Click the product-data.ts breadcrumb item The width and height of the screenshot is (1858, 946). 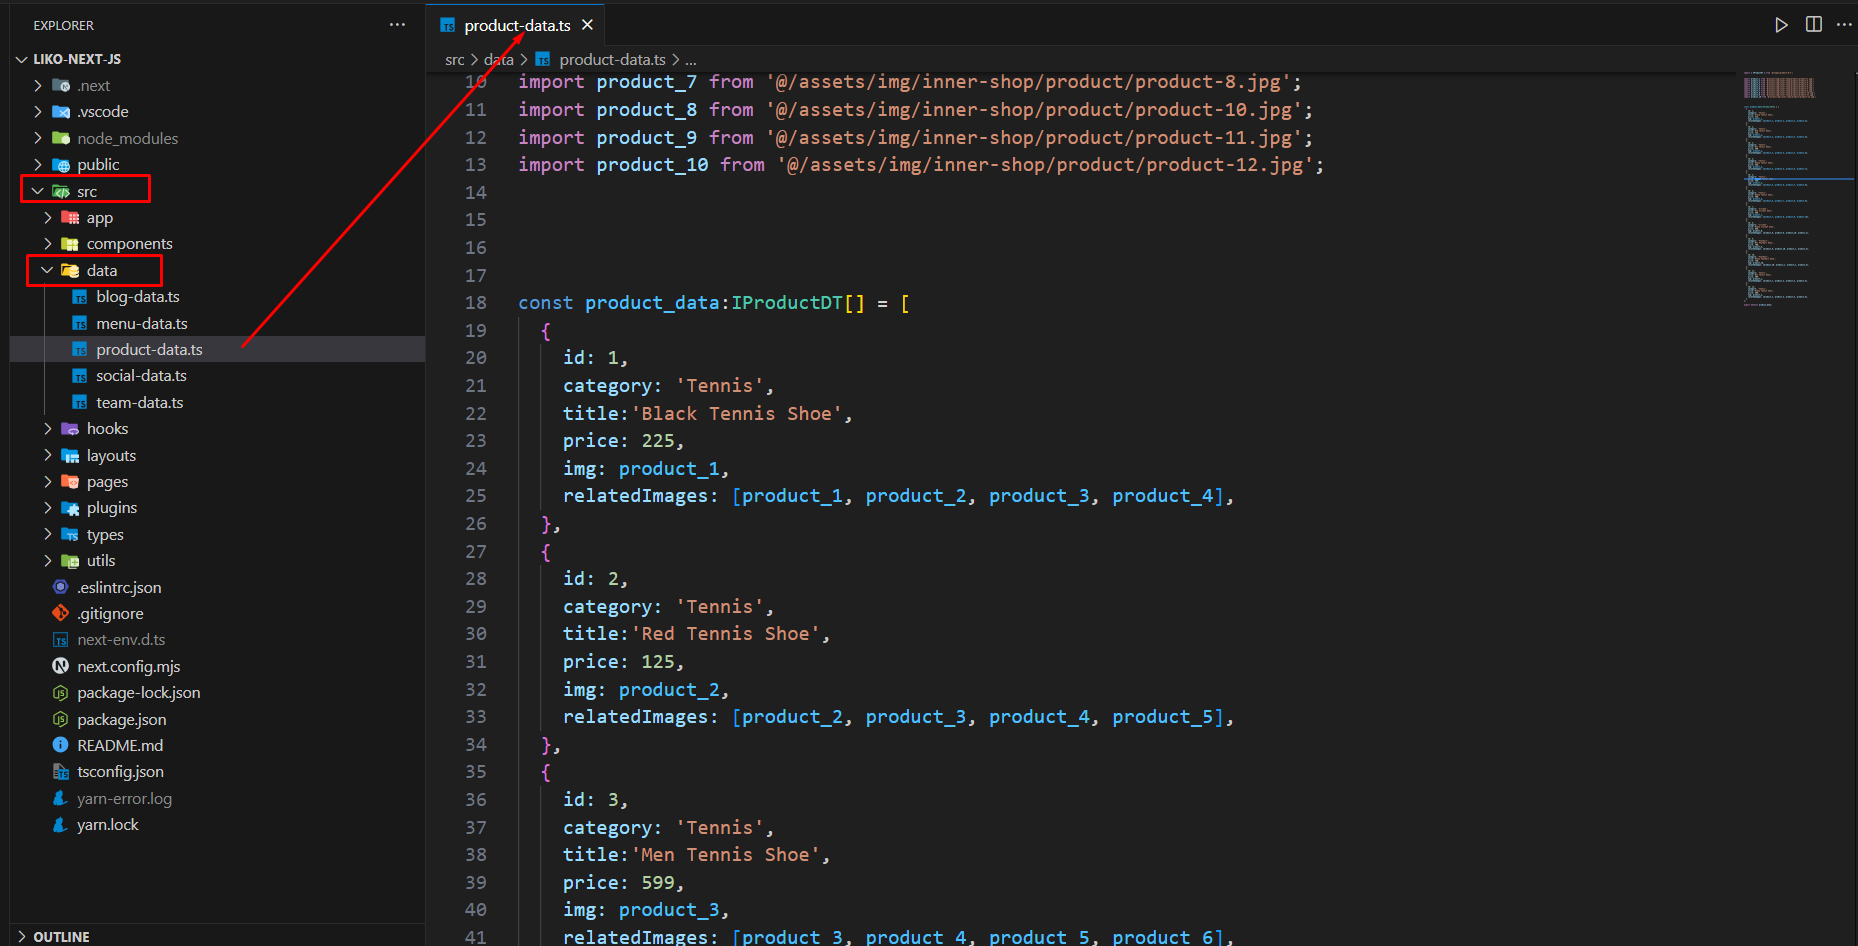(612, 60)
